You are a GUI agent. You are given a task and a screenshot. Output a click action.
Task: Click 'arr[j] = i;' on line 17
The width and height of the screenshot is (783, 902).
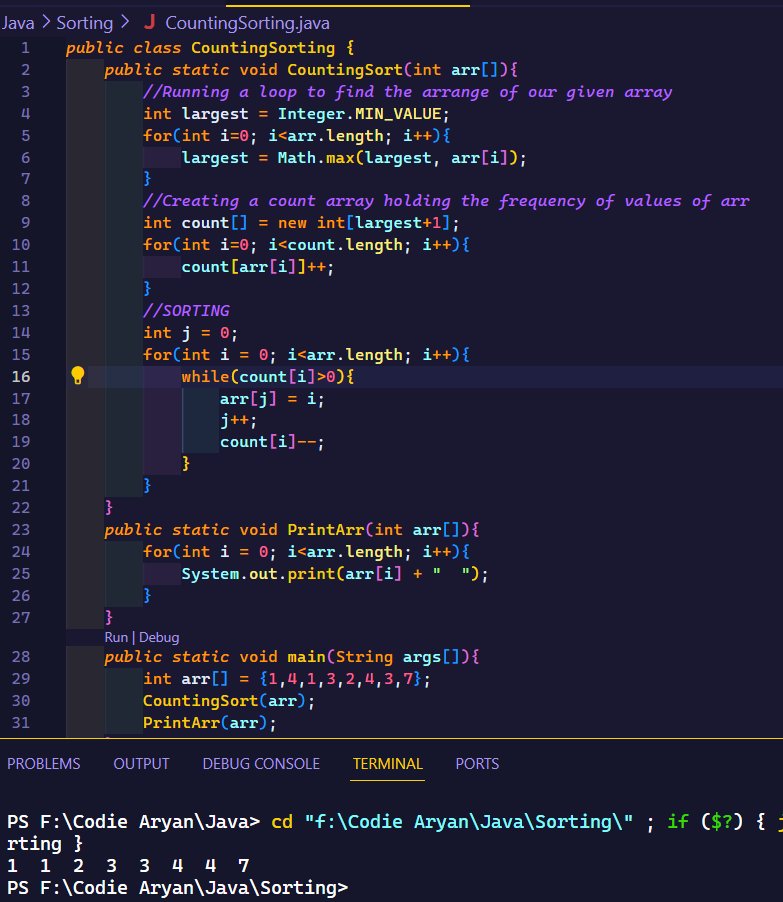tap(272, 399)
